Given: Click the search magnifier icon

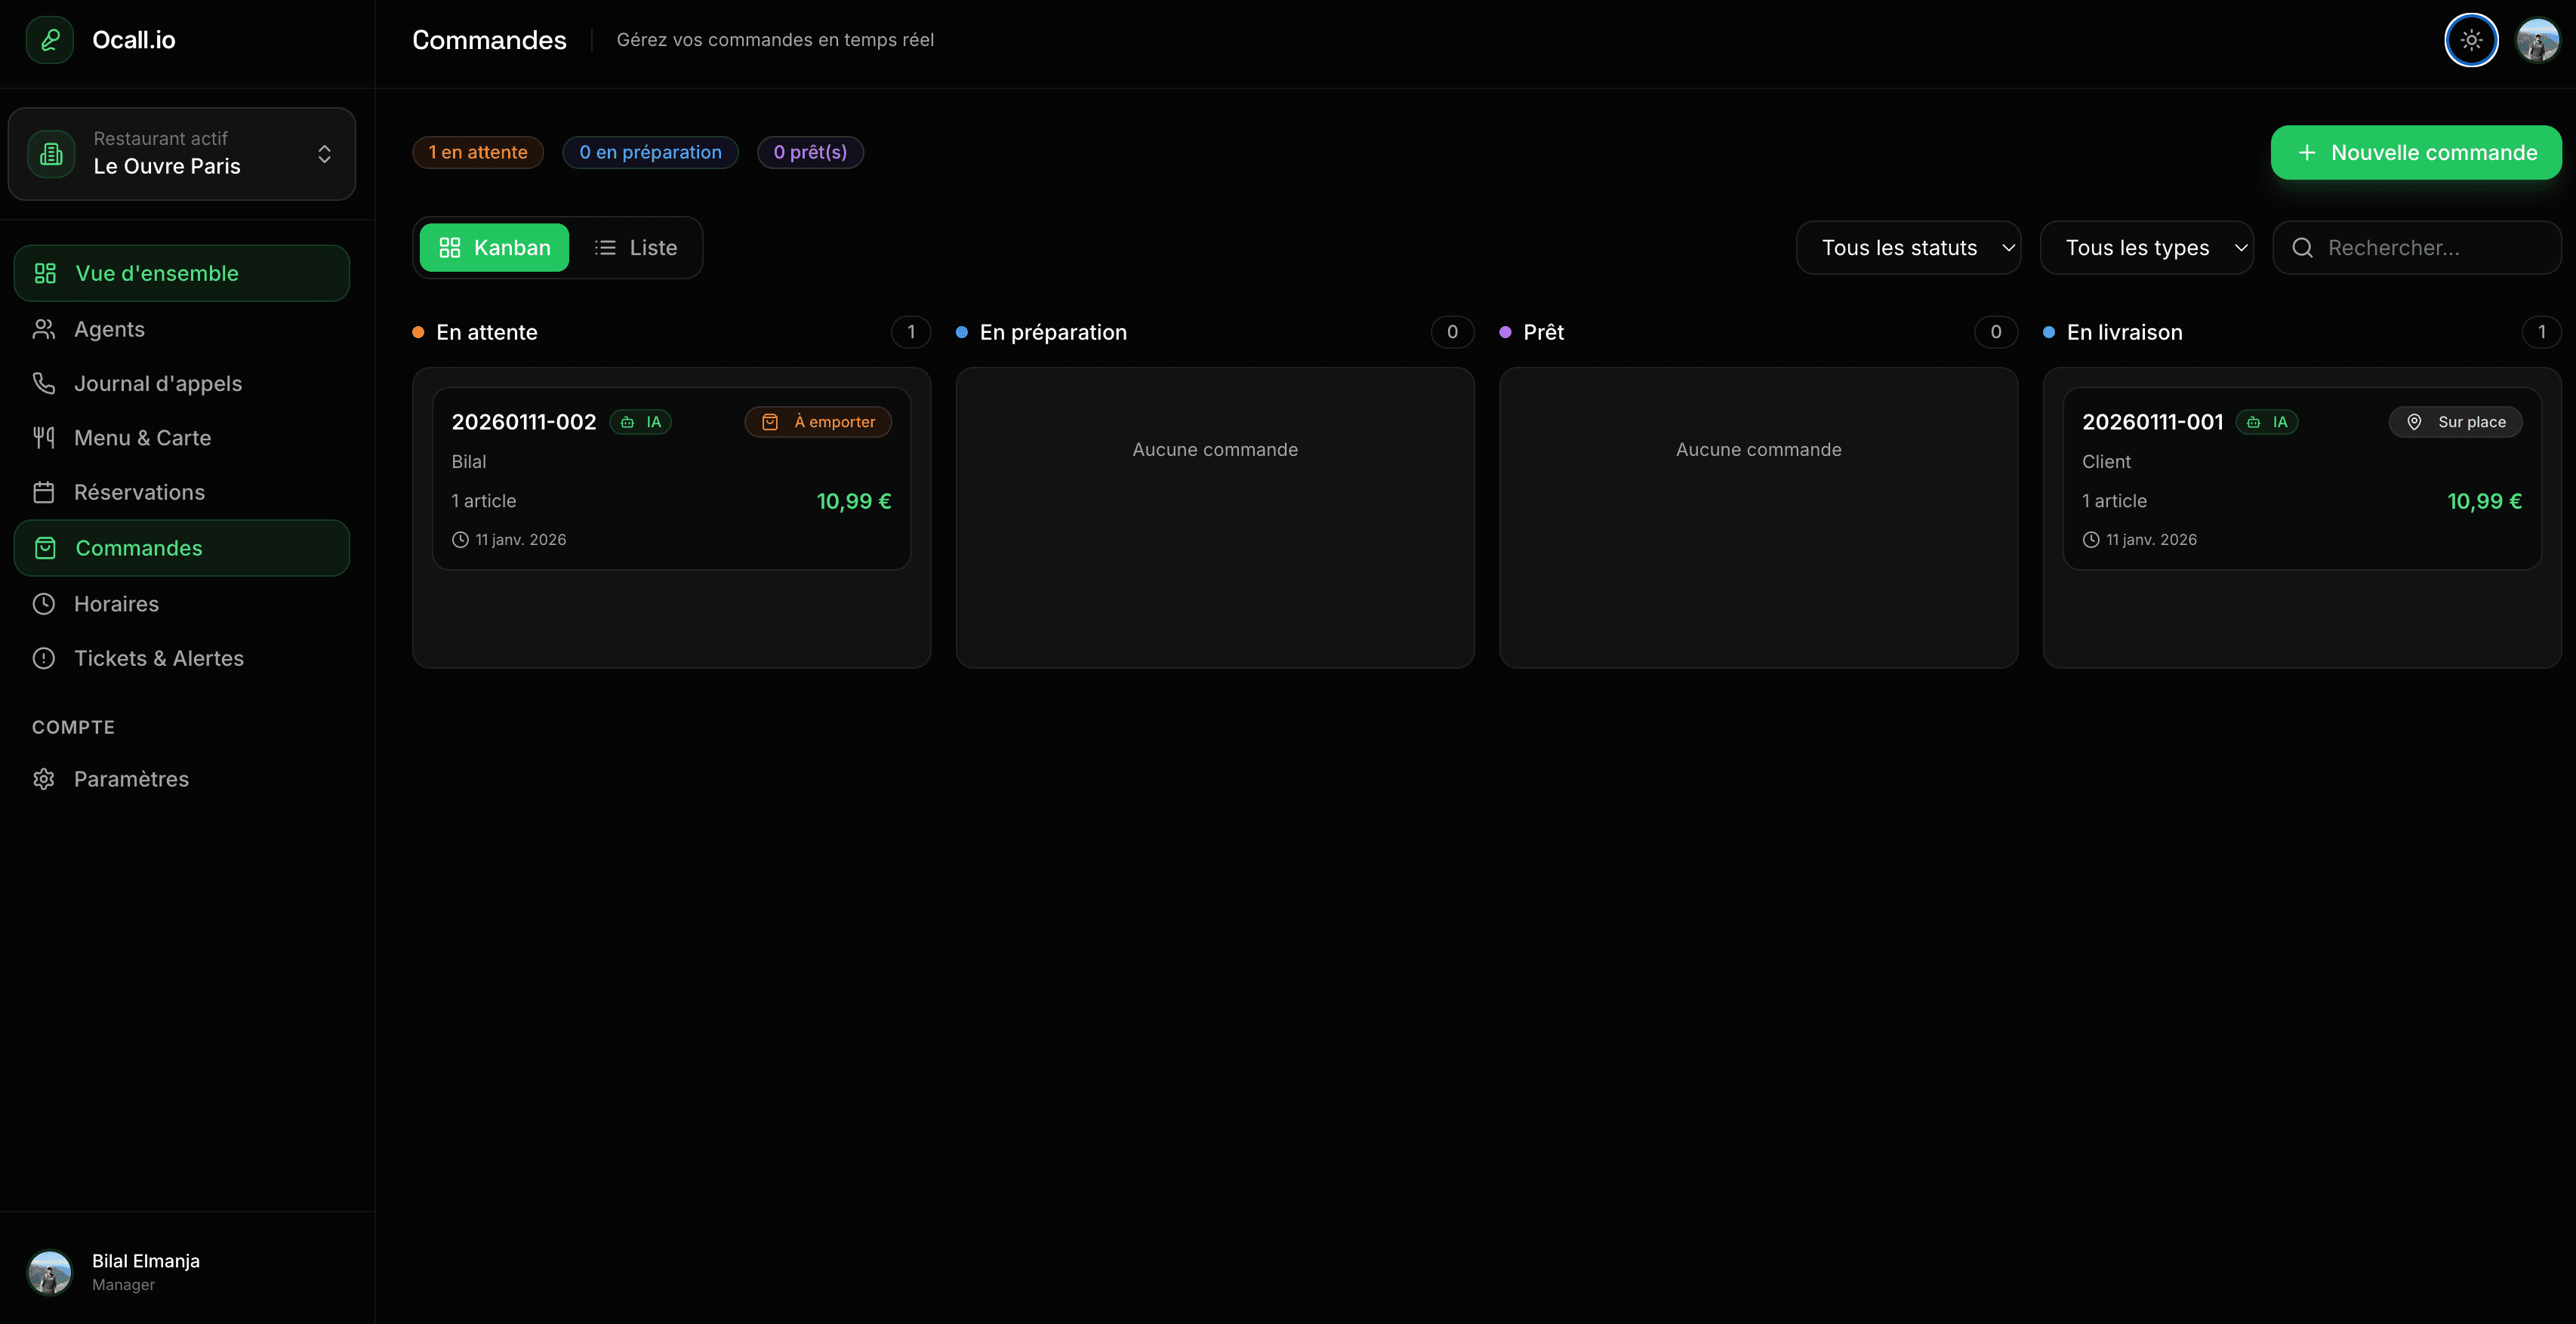Looking at the screenshot, I should (x=2303, y=247).
